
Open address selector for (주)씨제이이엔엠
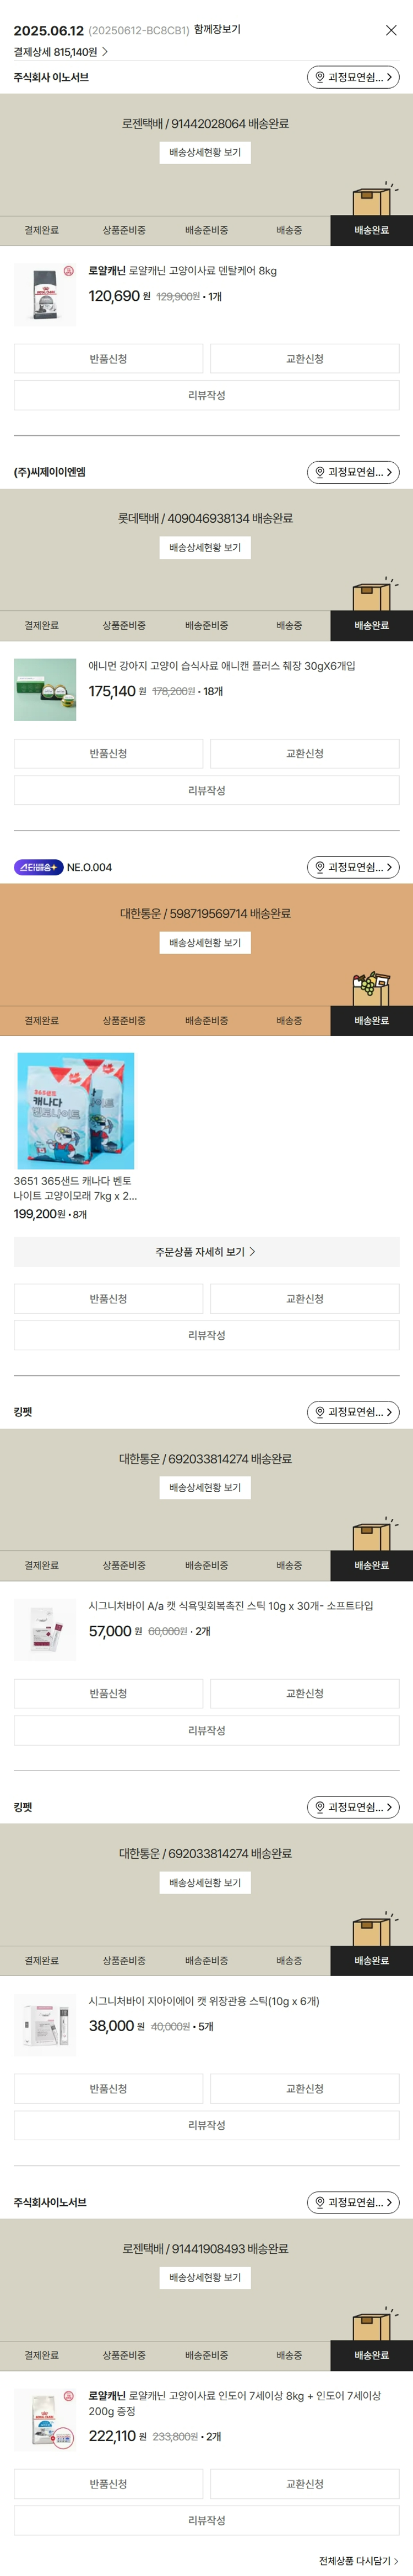353,472
